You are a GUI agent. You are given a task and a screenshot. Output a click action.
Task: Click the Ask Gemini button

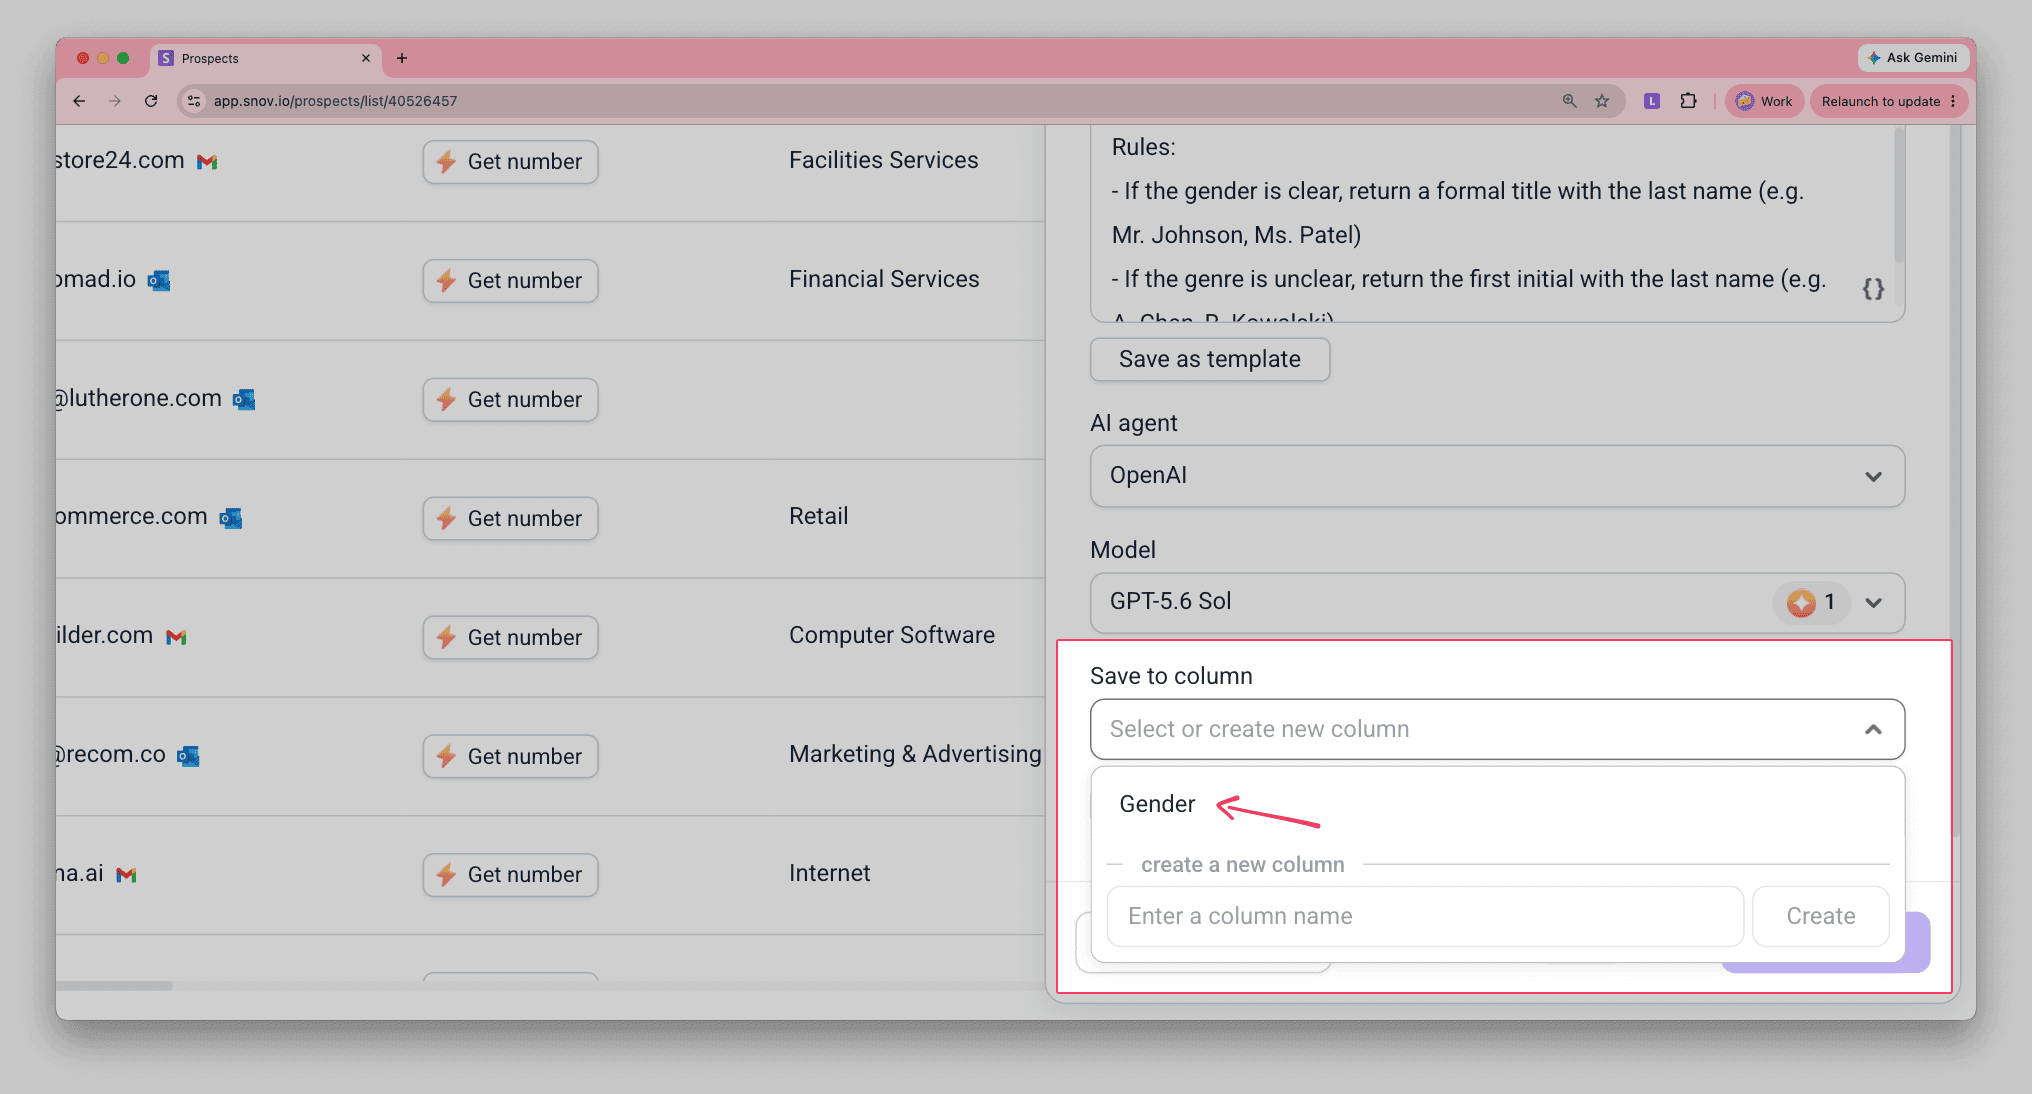pyautogui.click(x=1912, y=58)
